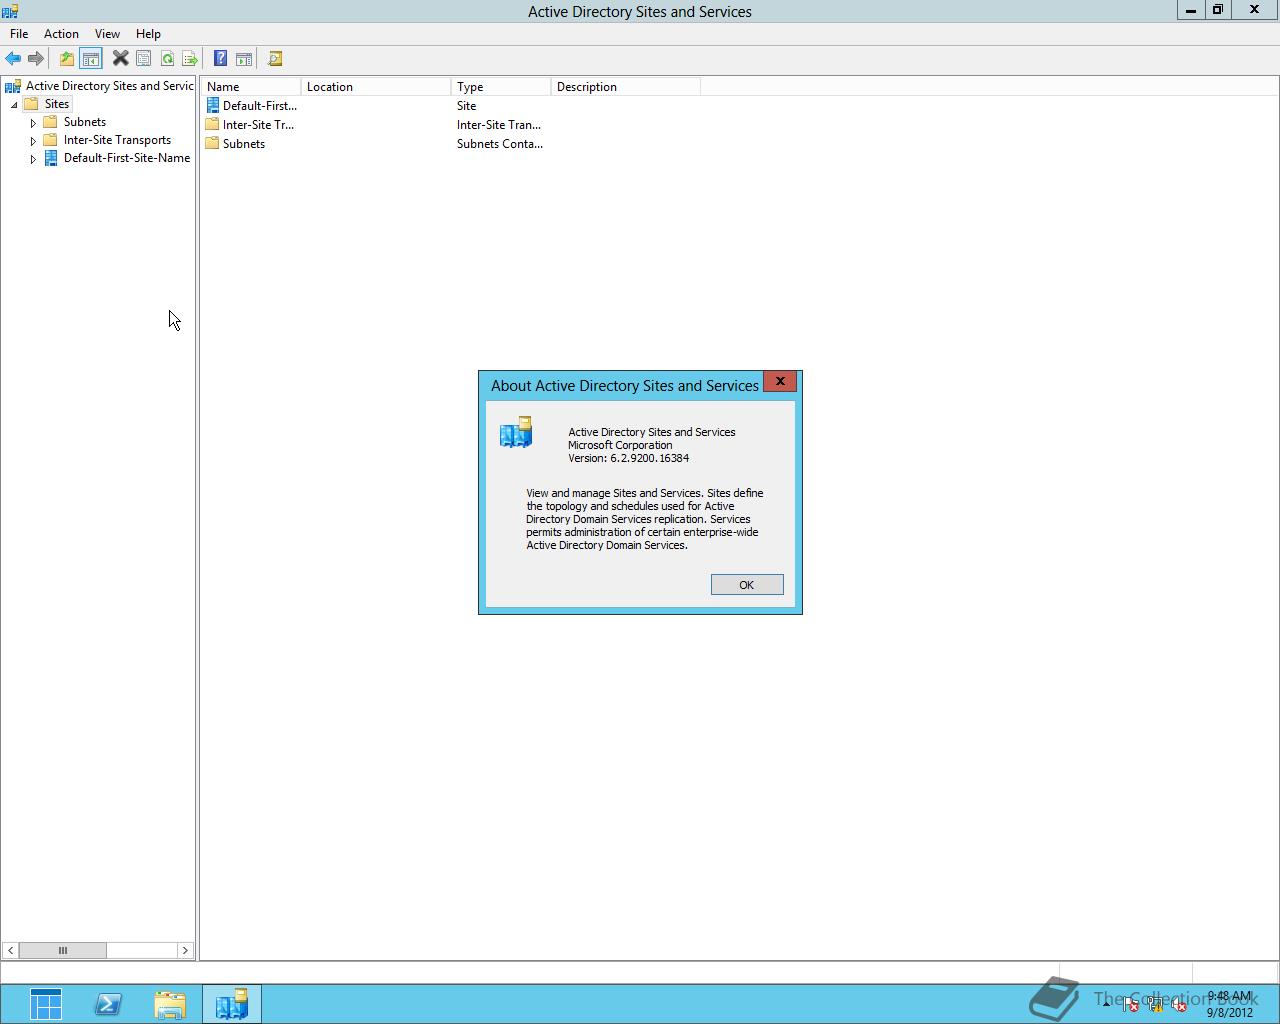Image resolution: width=1280 pixels, height=1024 pixels.
Task: Open the View menu
Action: 107,34
